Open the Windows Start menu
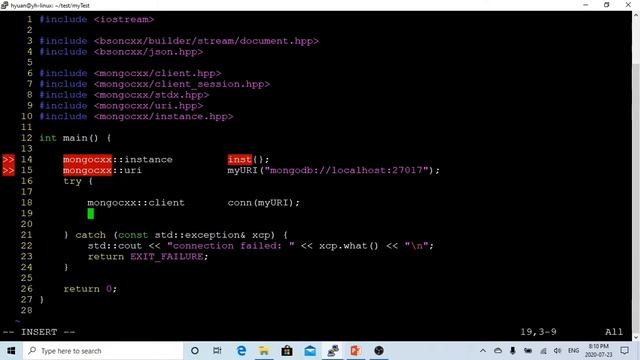640x360 pixels. point(11,351)
